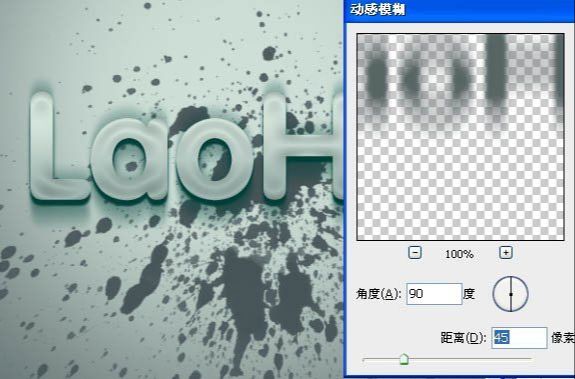
Task: Click the 距离(D): label
Action: coord(464,338)
